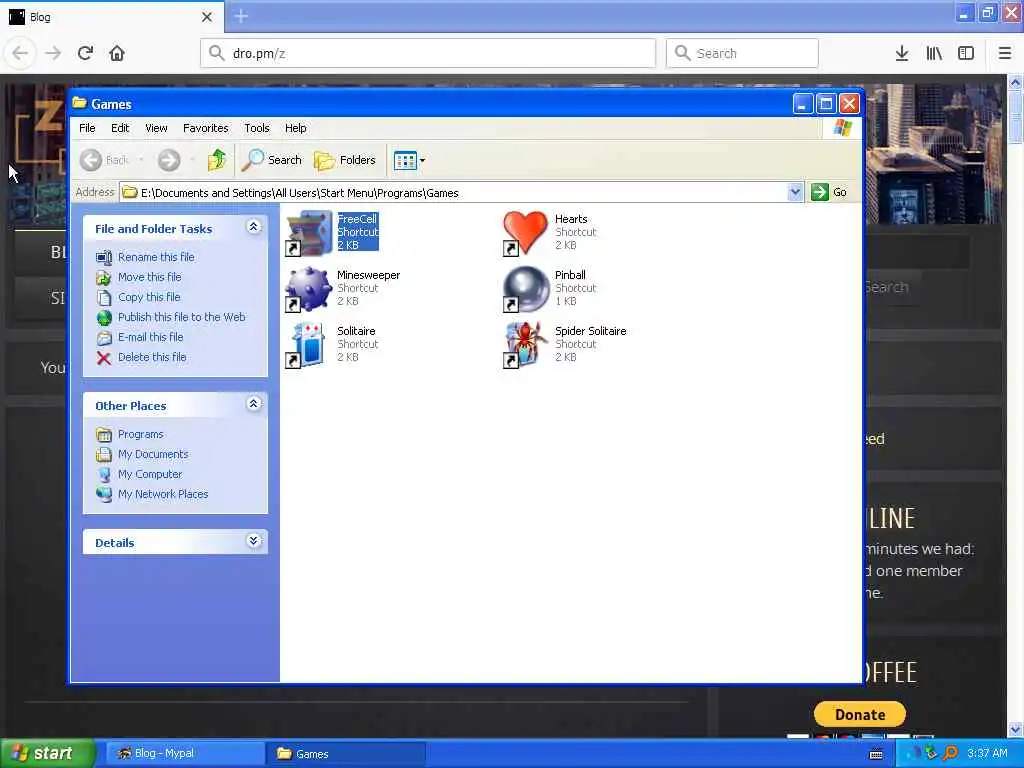
Task: Click the Donate button on webpage
Action: point(859,714)
